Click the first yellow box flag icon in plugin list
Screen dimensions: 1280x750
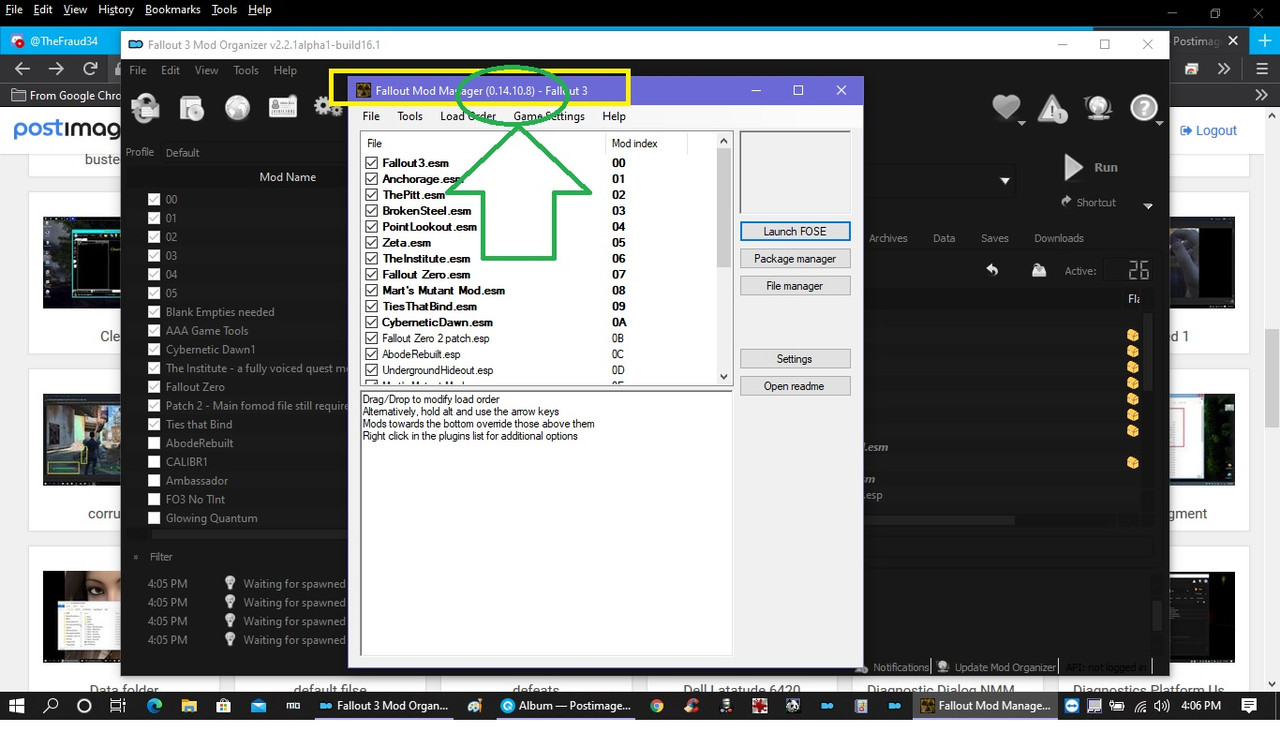tap(1132, 336)
